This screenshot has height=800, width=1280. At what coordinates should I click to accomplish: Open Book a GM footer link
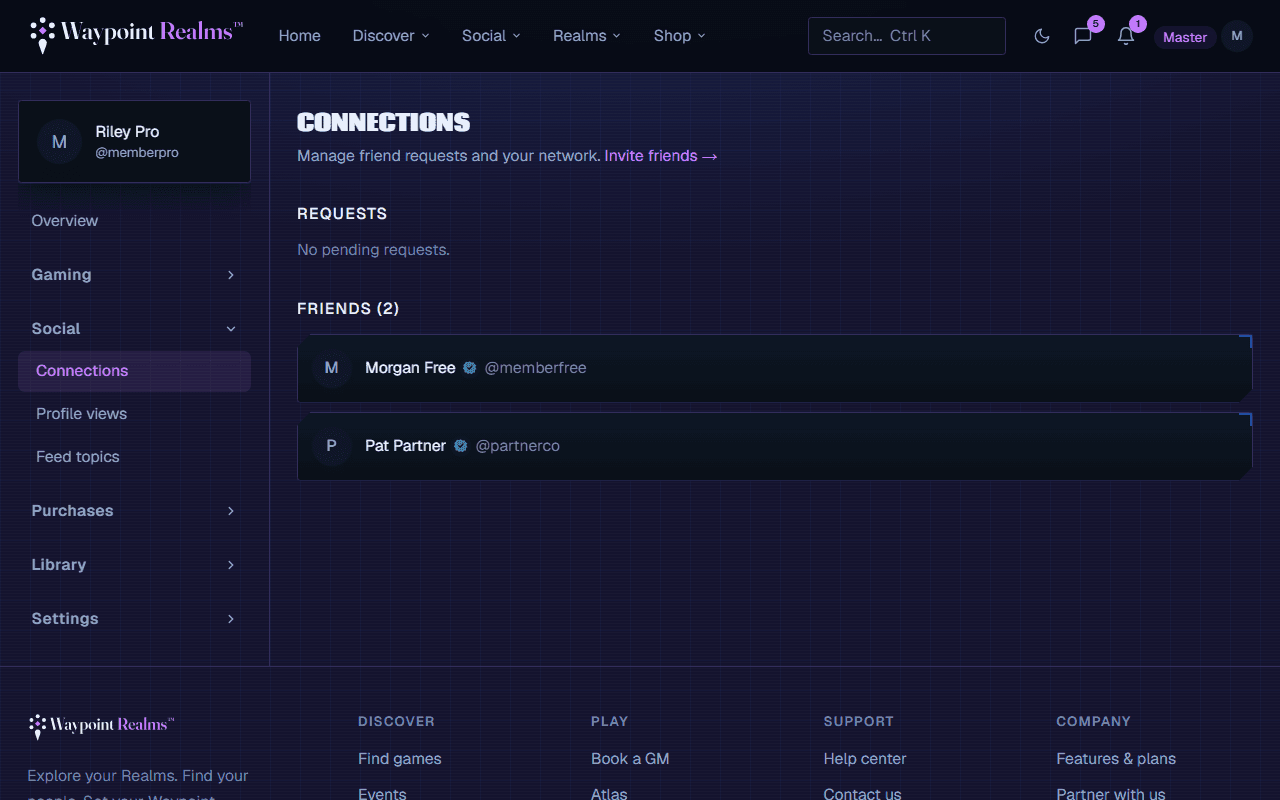click(630, 759)
